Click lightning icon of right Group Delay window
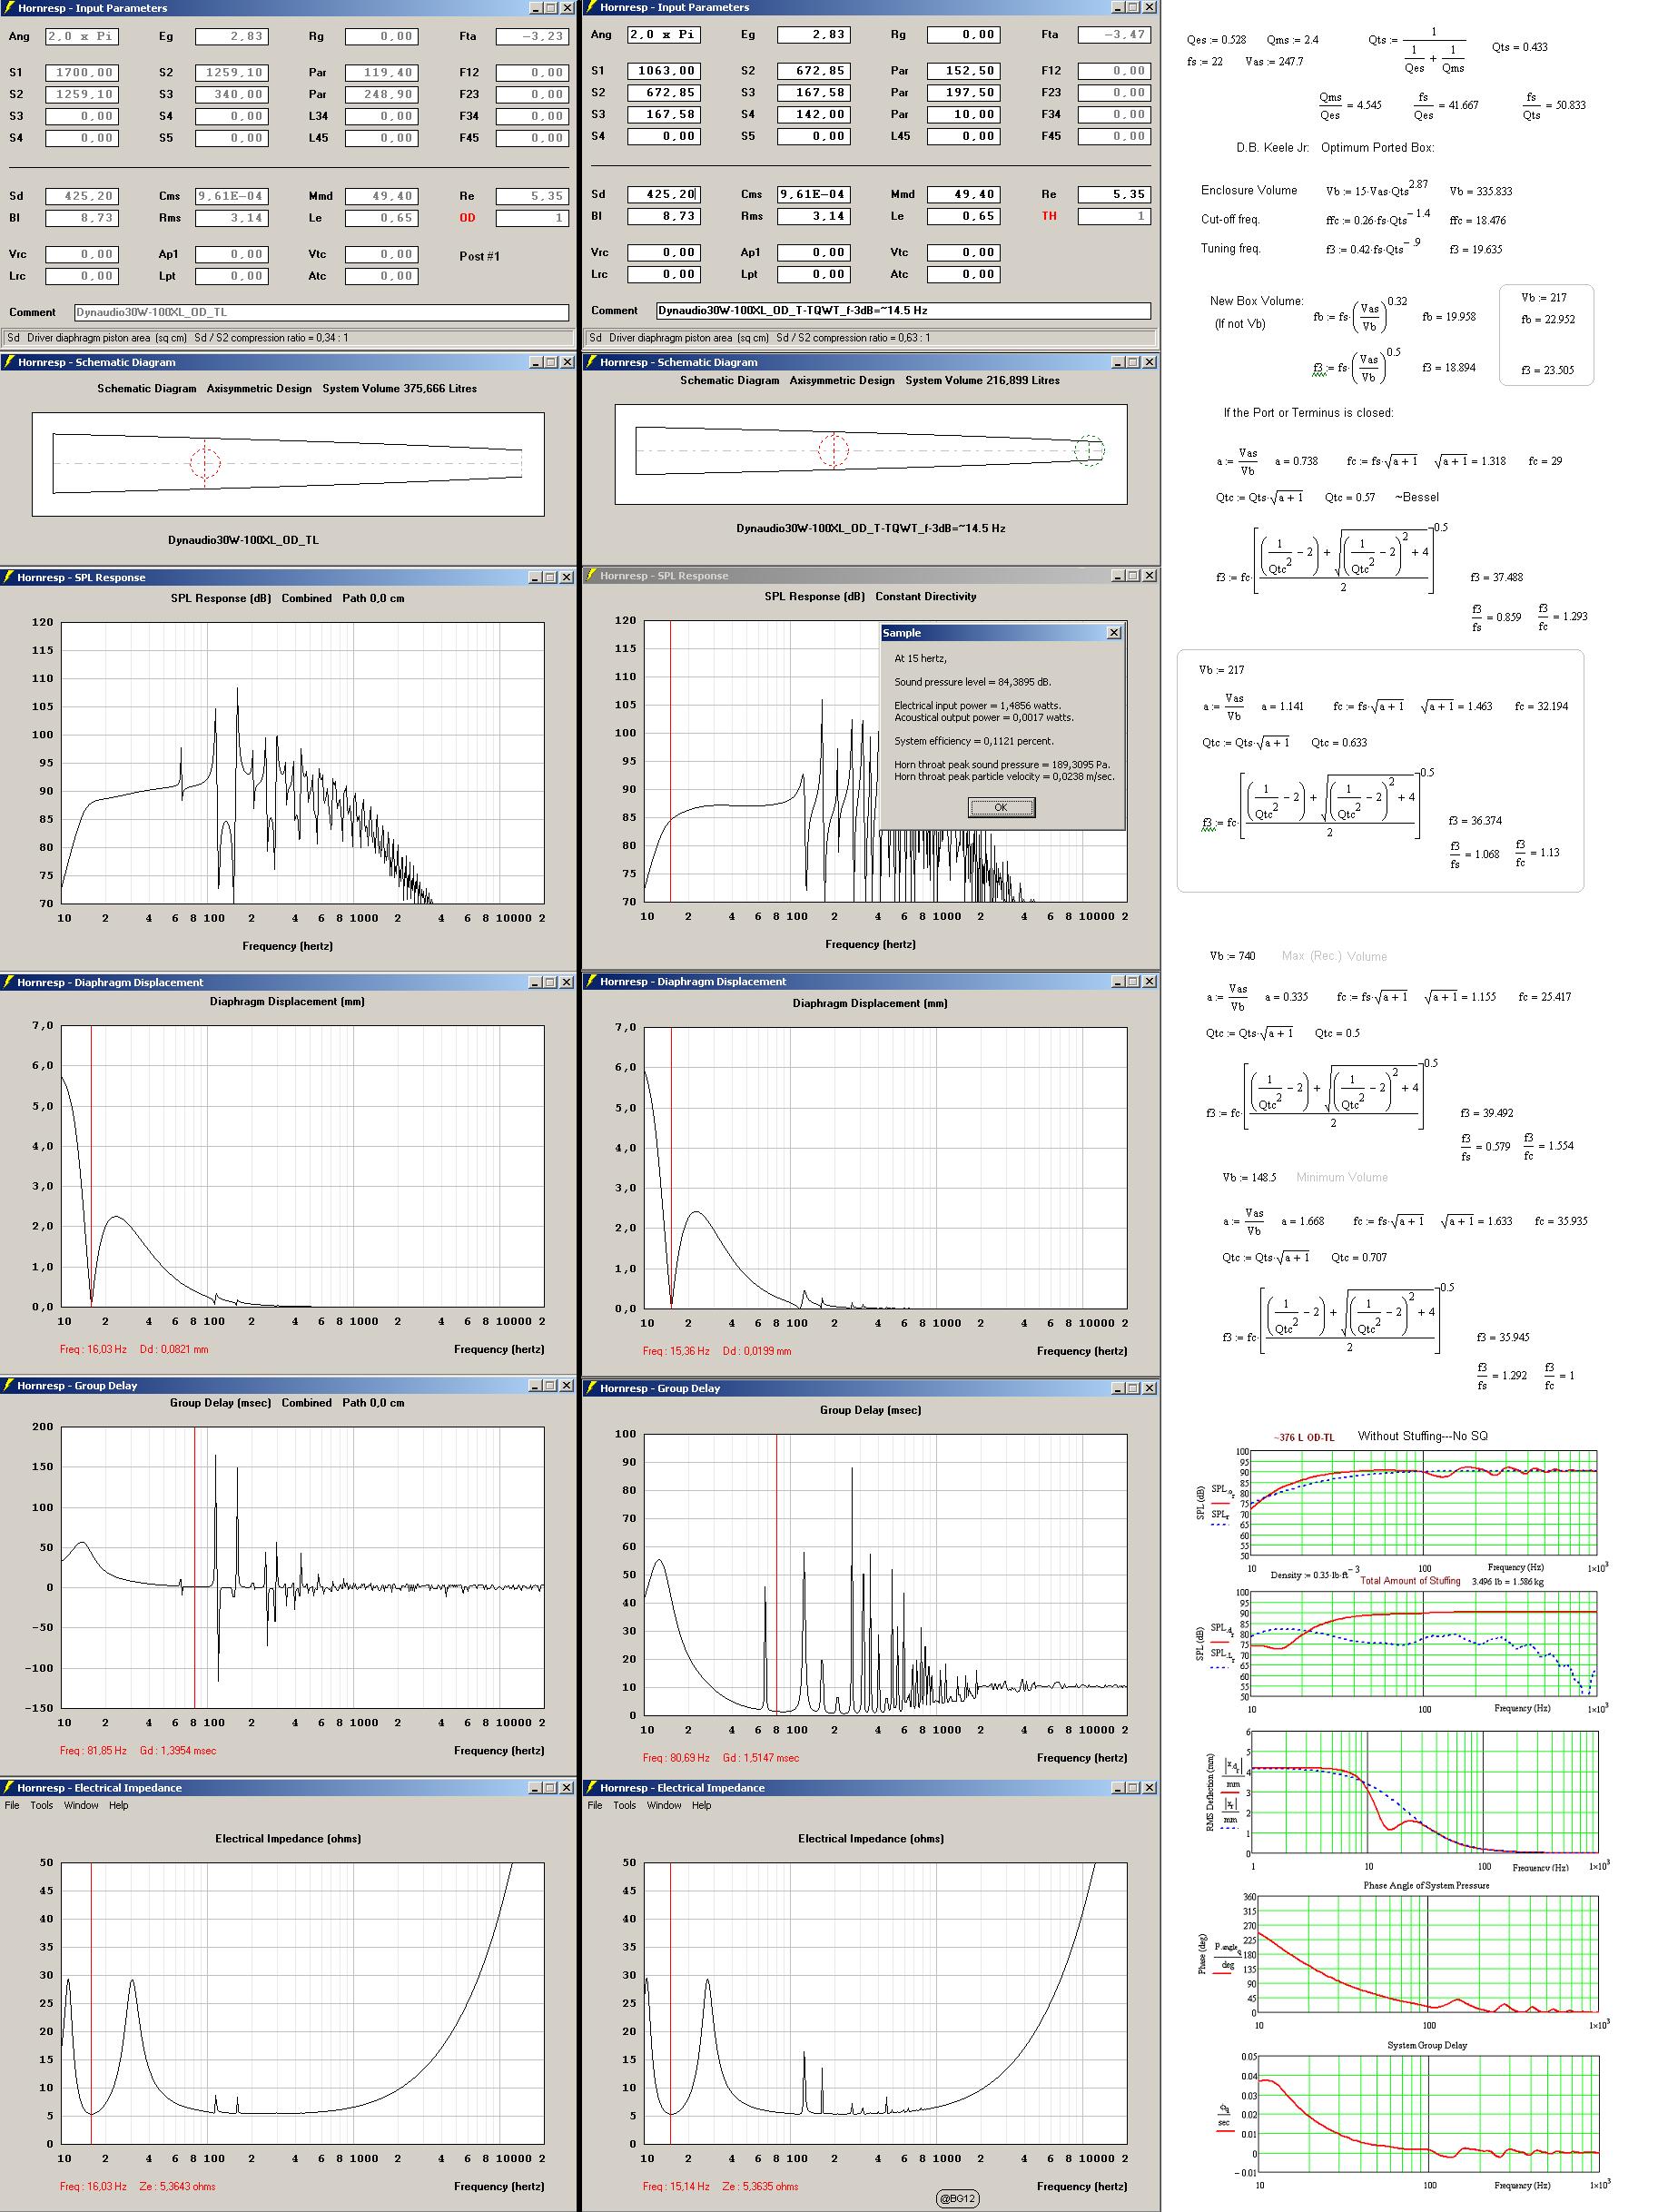The width and height of the screenshot is (1668, 2212). [591, 1388]
